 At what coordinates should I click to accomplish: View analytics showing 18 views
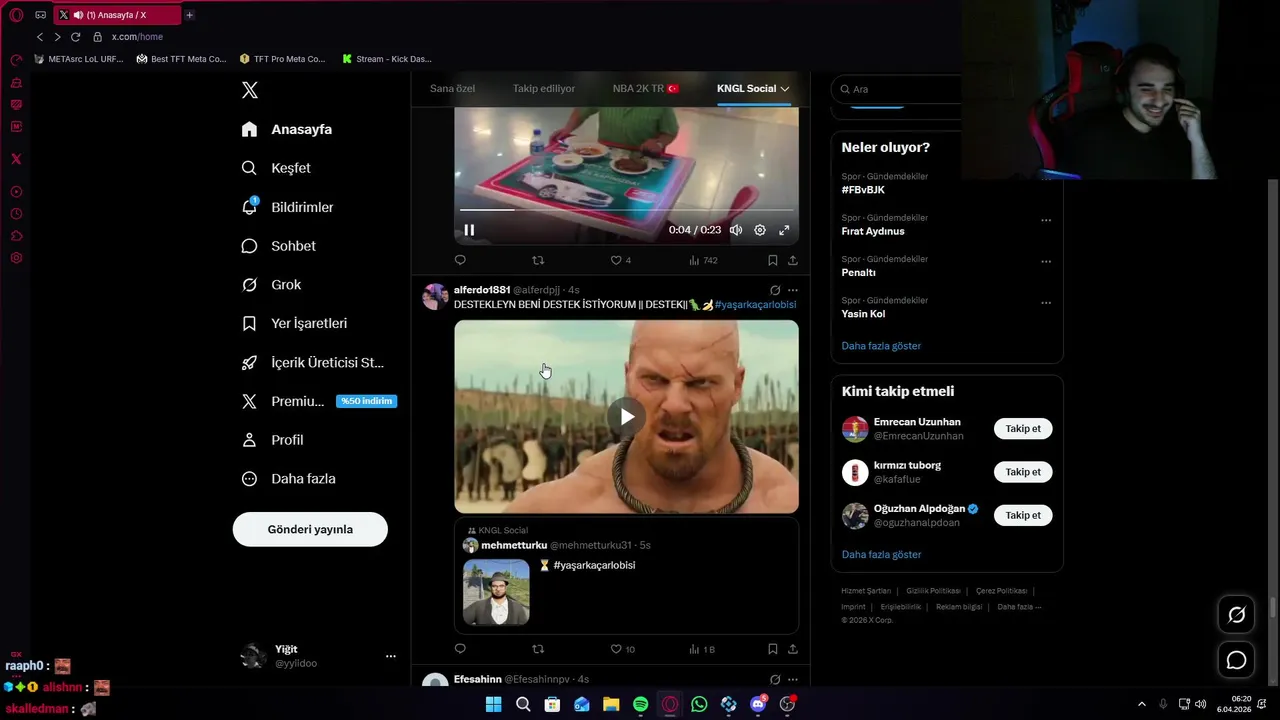click(702, 649)
